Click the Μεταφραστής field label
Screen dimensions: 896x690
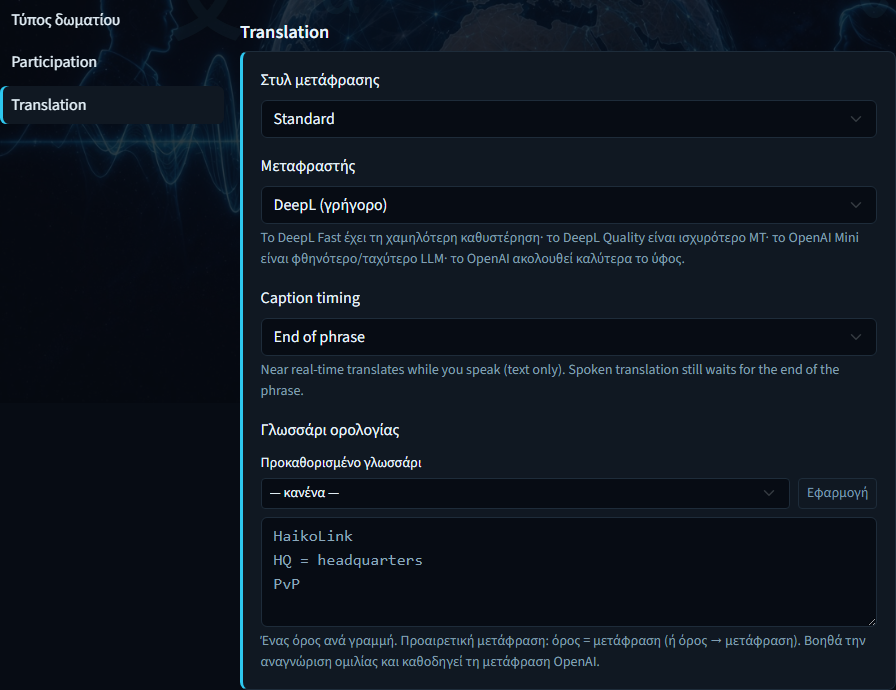(x=308, y=166)
